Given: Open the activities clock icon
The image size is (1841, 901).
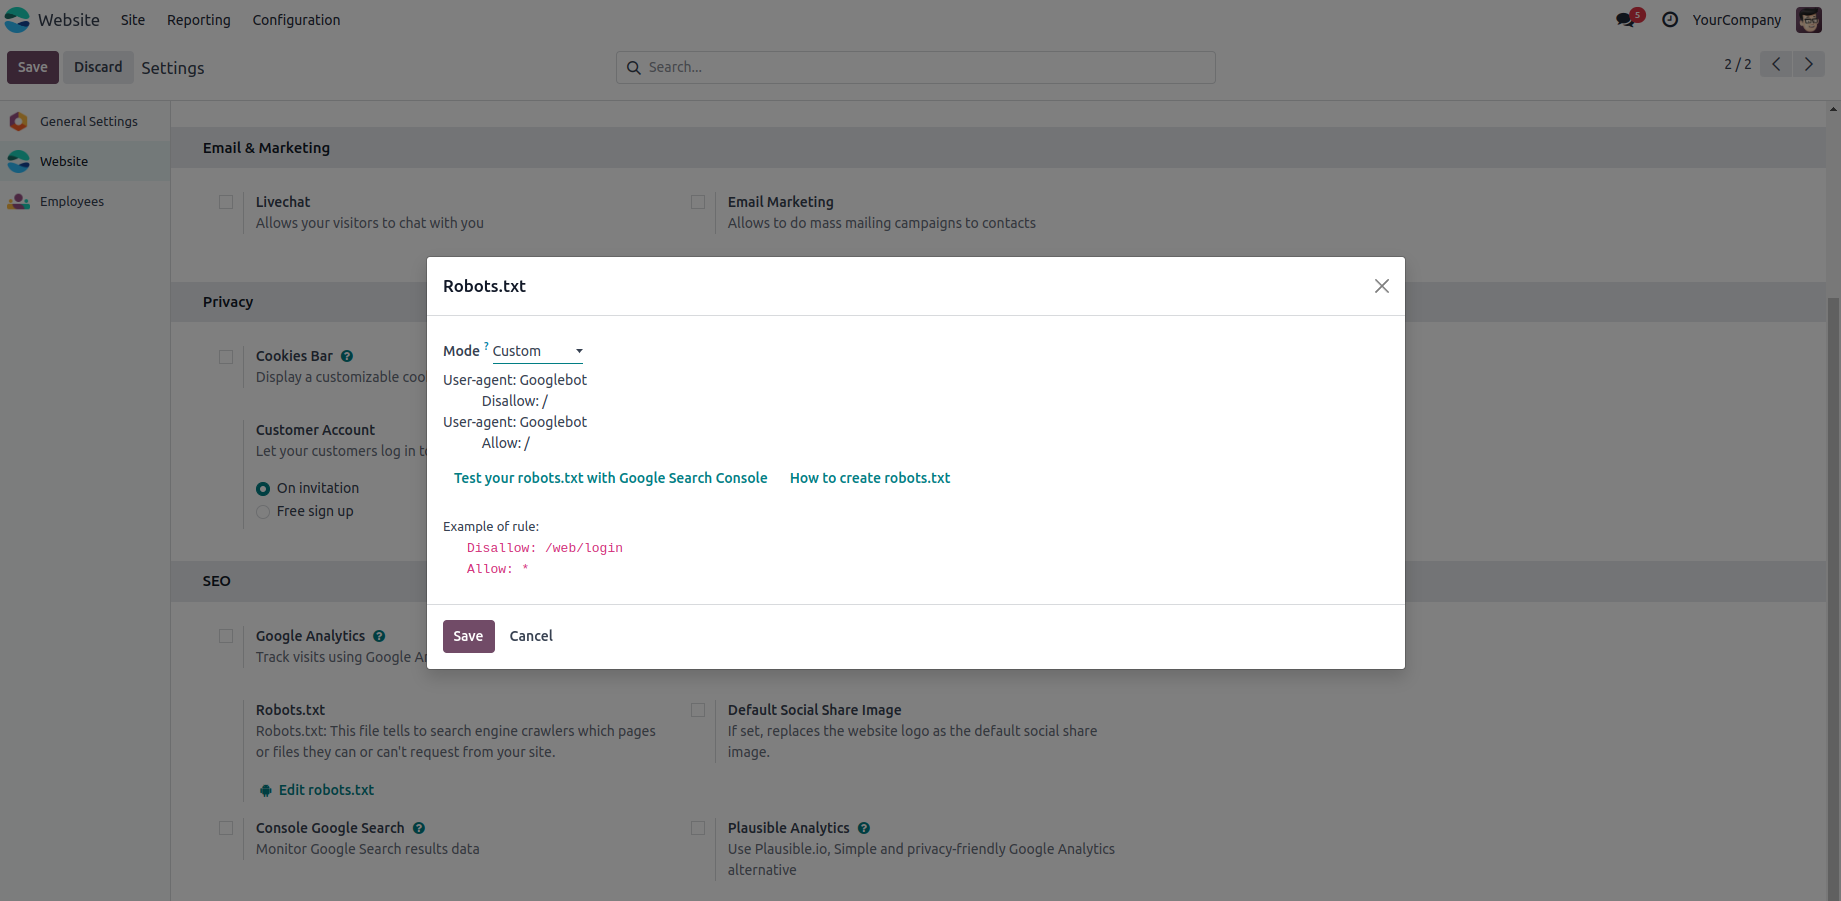Looking at the screenshot, I should 1670,20.
